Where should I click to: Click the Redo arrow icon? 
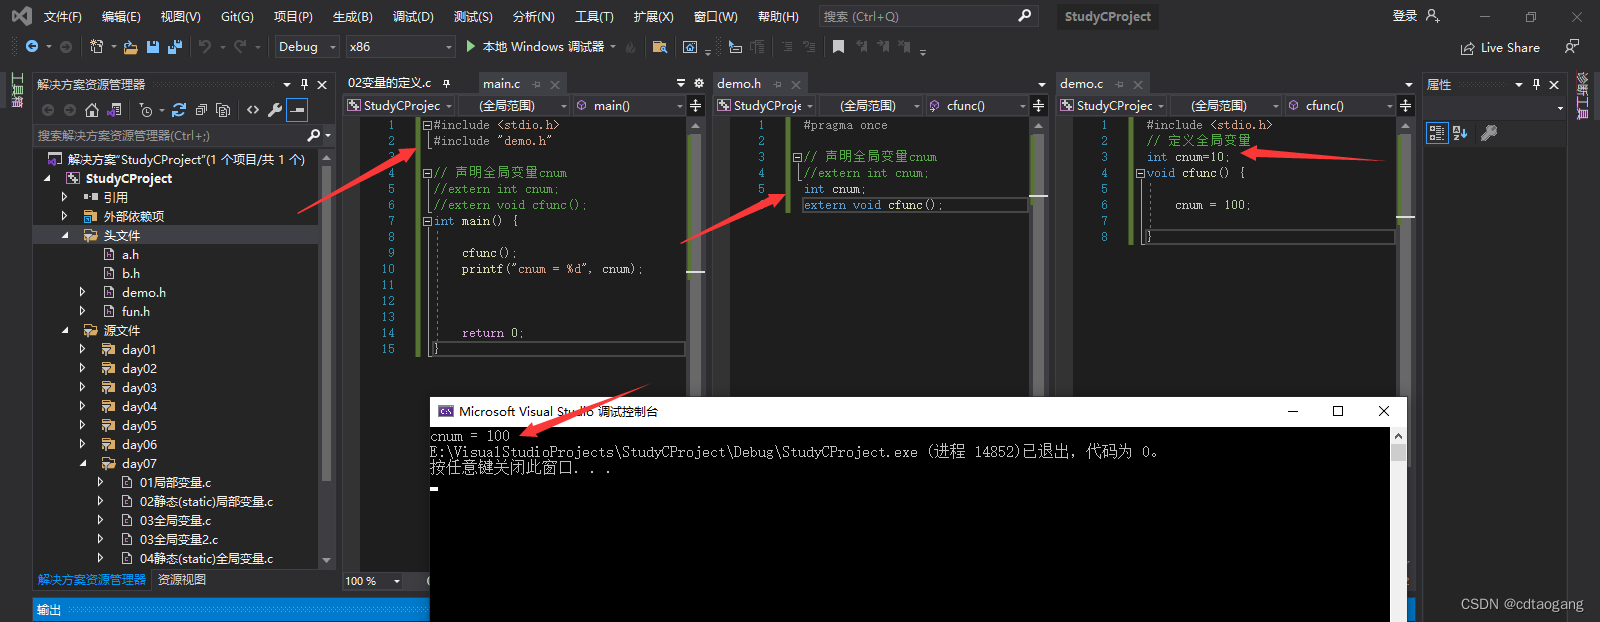pyautogui.click(x=240, y=47)
